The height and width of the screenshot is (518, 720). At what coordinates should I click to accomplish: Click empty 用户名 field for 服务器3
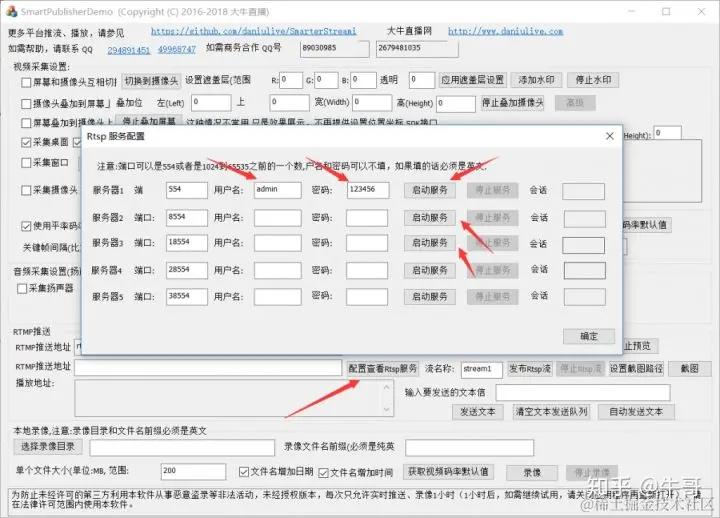tap(277, 243)
